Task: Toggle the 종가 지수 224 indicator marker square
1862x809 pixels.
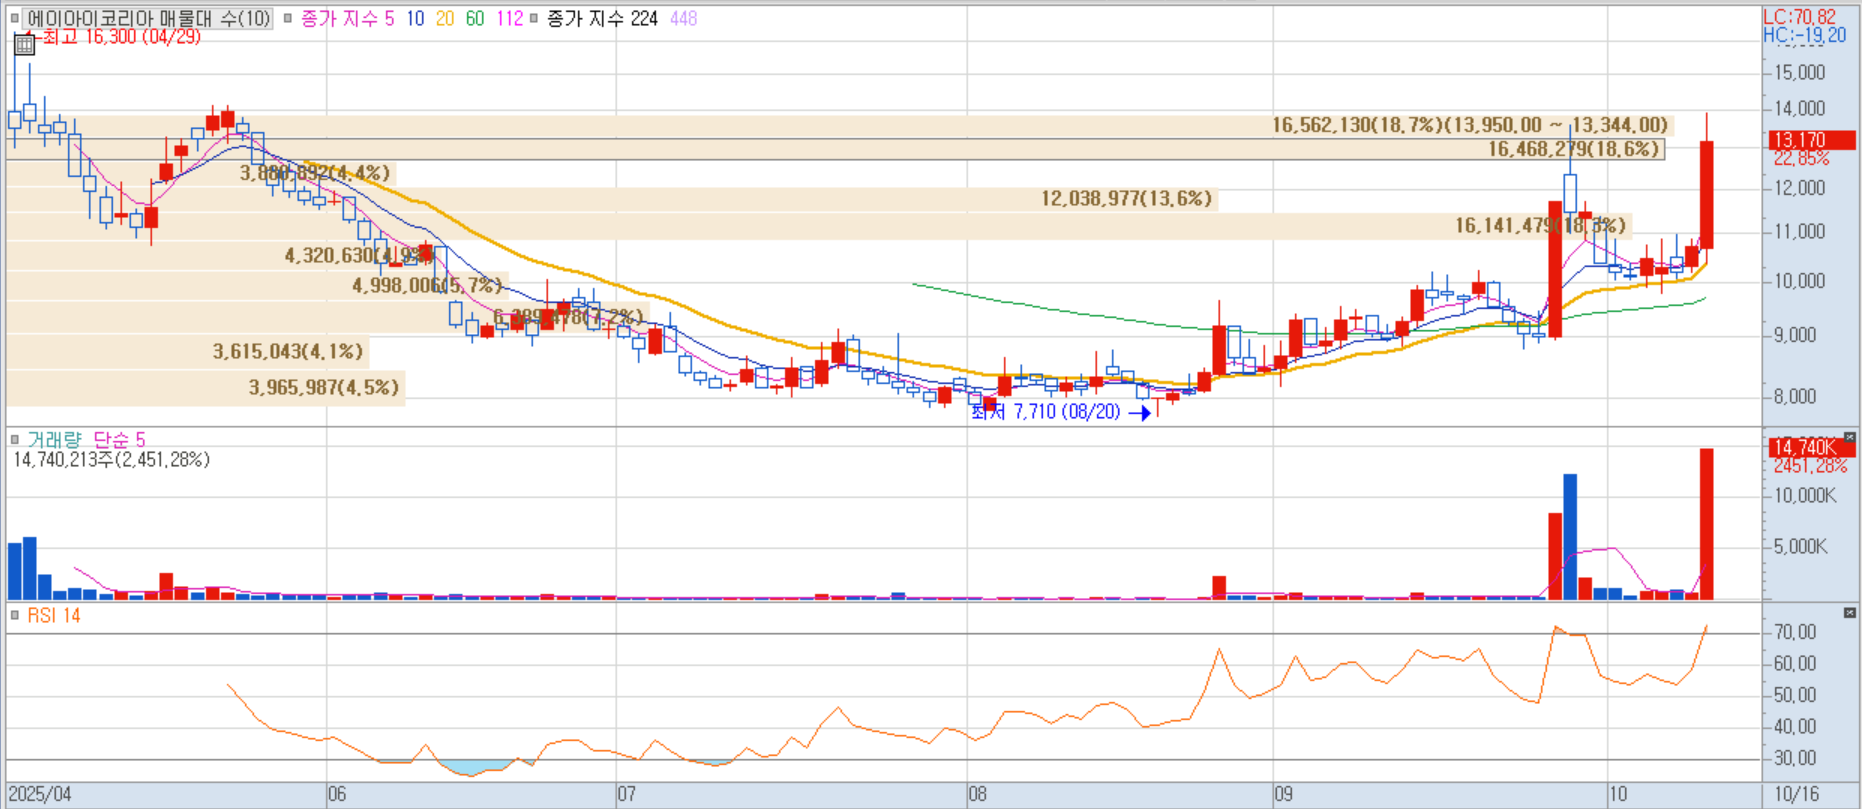Action: (534, 18)
